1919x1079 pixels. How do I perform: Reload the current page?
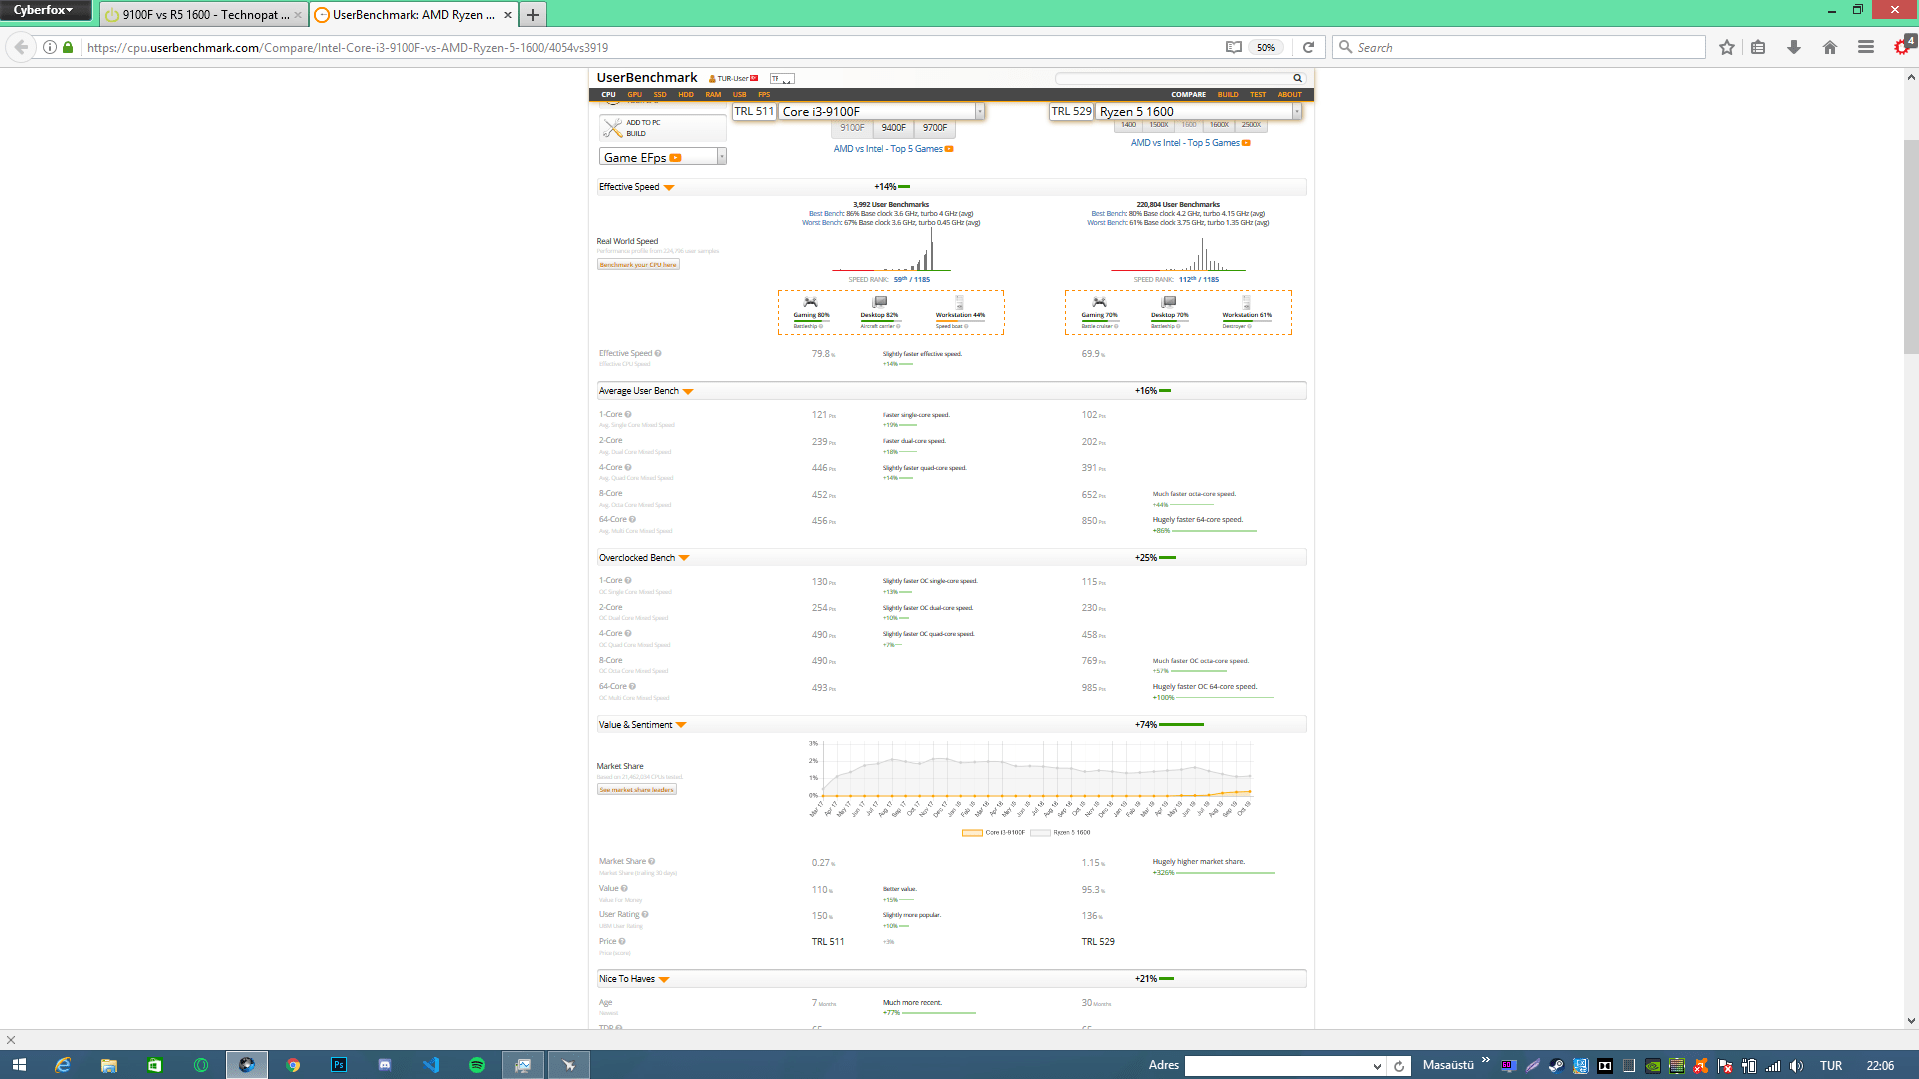click(1308, 47)
